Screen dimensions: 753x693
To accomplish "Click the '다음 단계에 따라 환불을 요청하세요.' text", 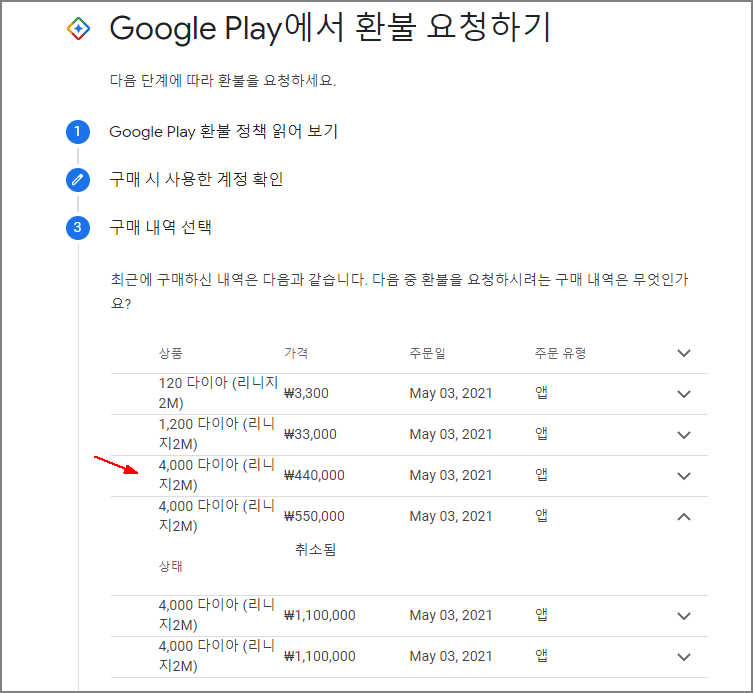I will pyautogui.click(x=223, y=80).
